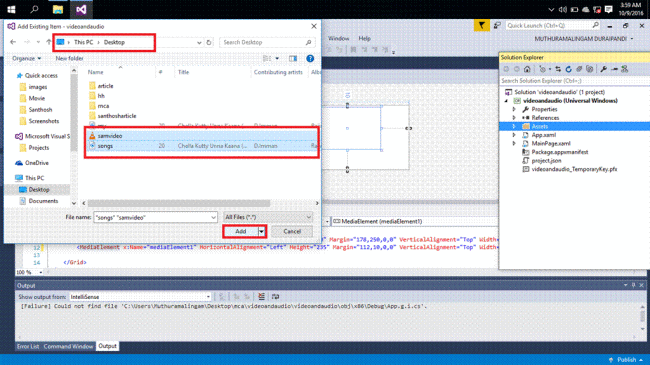Click This PC in the address breadcrumb
The image size is (650, 365).
pos(83,42)
